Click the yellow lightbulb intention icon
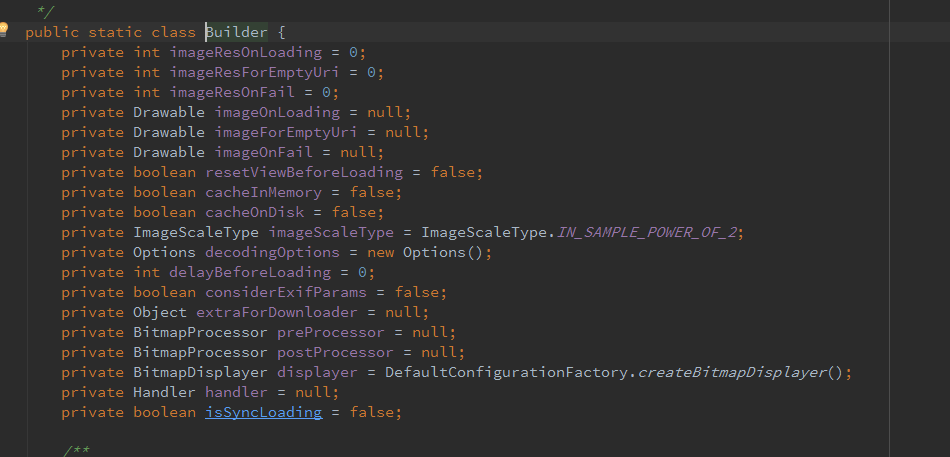The width and height of the screenshot is (950, 457). pos(5,29)
